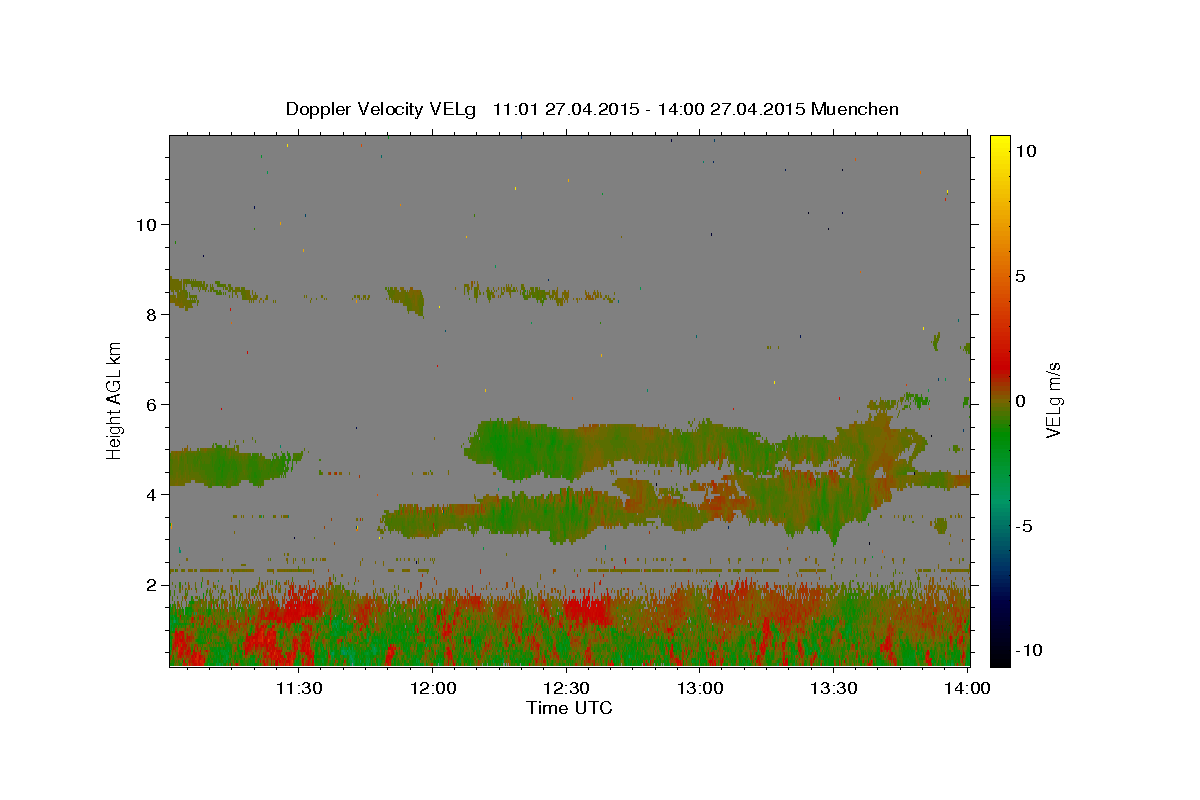Click the height tick label 6

point(151,404)
